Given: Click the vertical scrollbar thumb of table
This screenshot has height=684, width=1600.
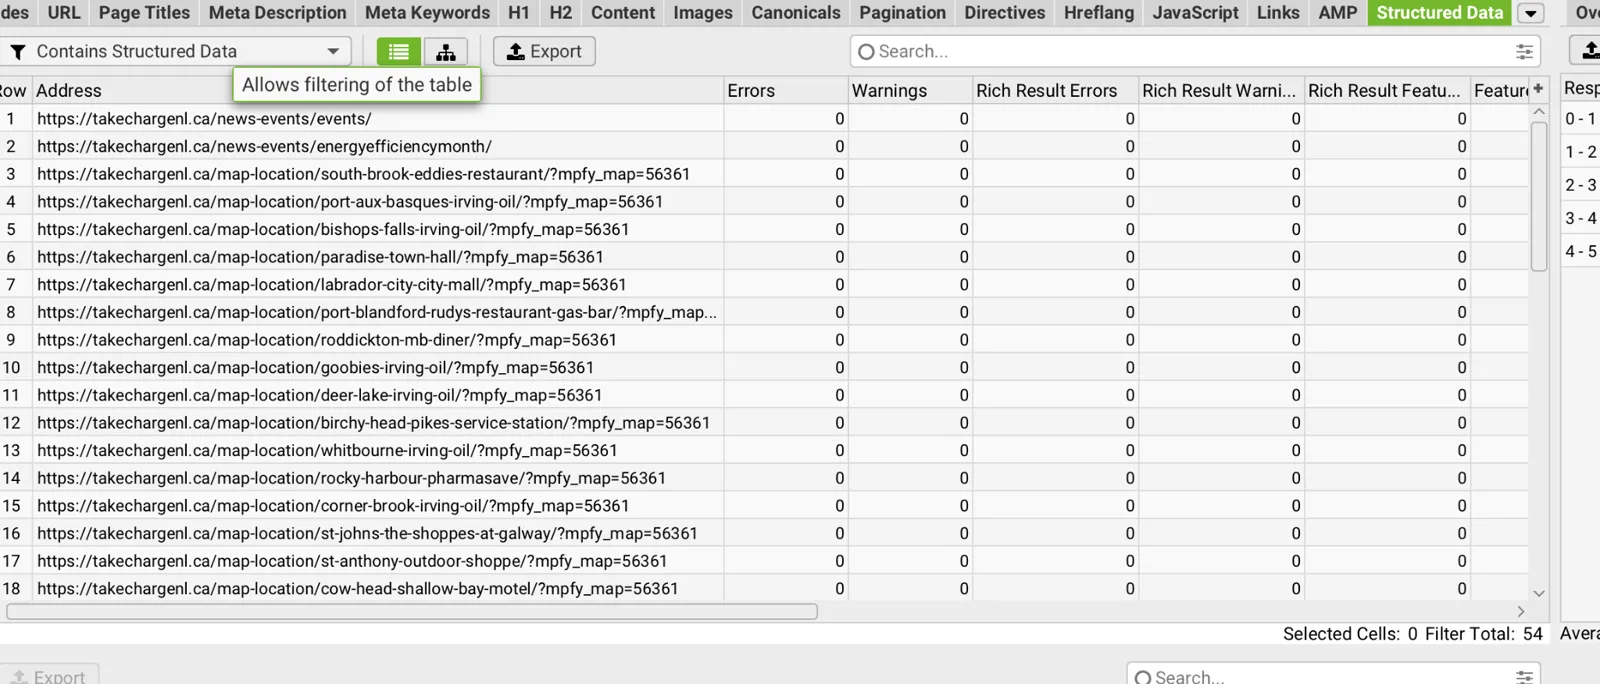Looking at the screenshot, I should 1539,195.
